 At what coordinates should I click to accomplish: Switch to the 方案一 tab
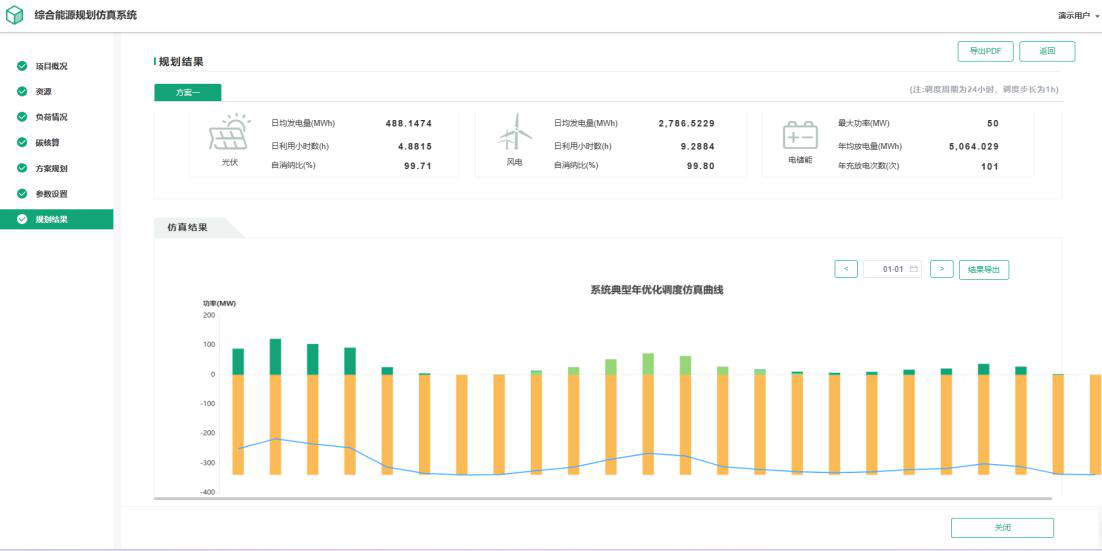click(188, 92)
